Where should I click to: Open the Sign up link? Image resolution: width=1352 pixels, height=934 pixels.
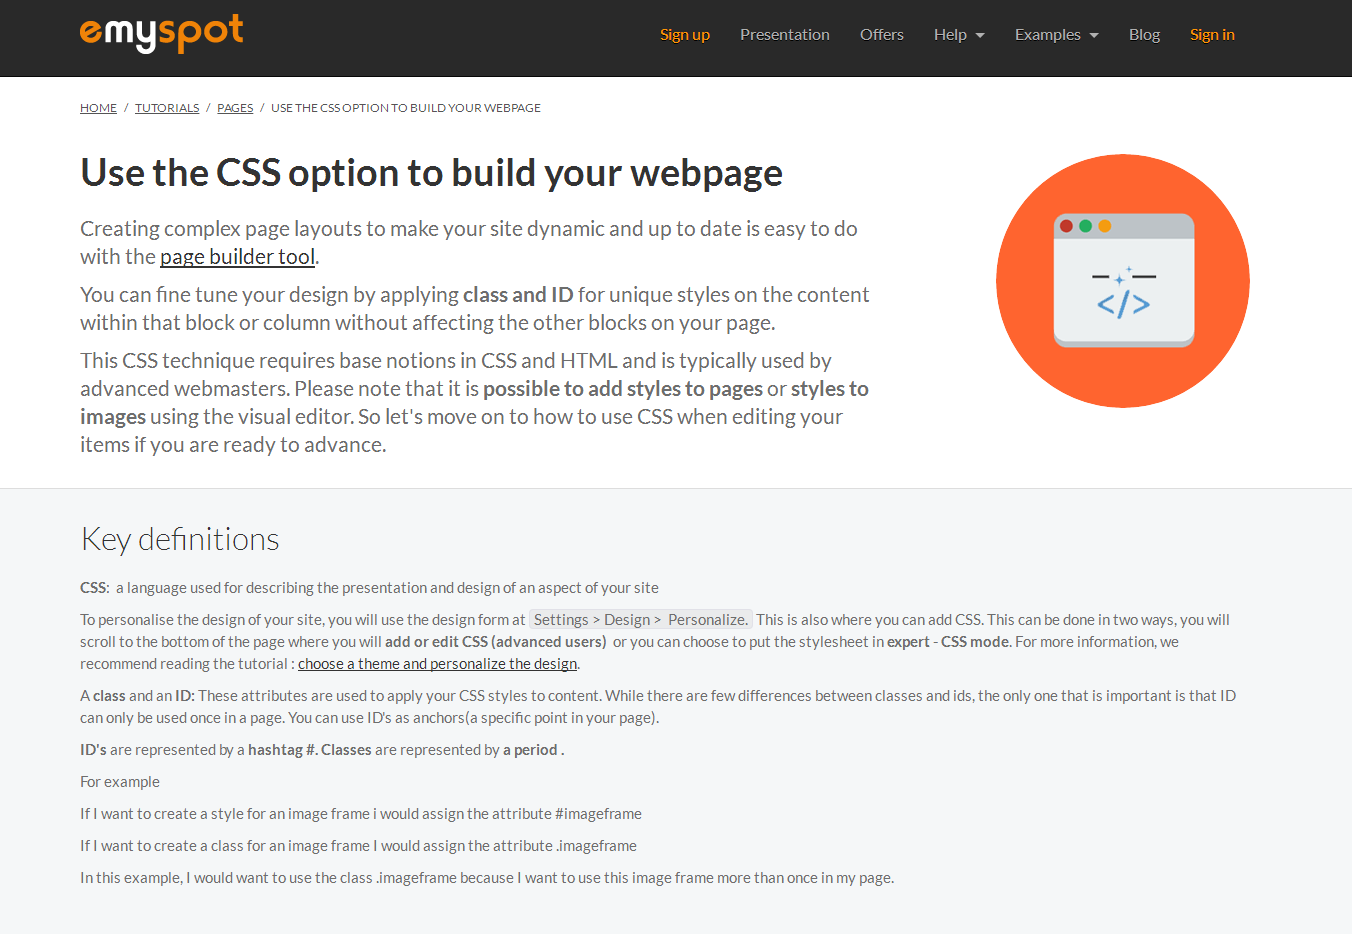pos(685,34)
